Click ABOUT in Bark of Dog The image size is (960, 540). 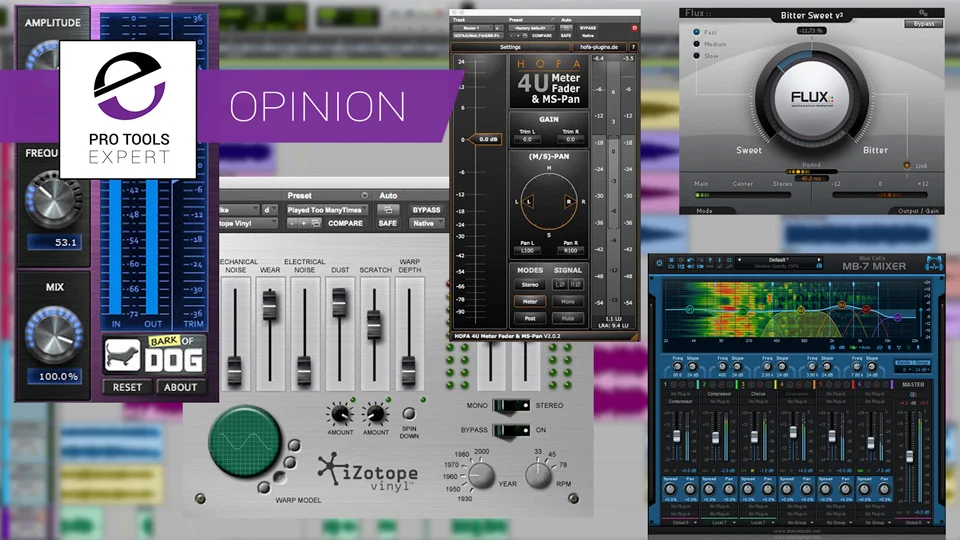point(180,388)
